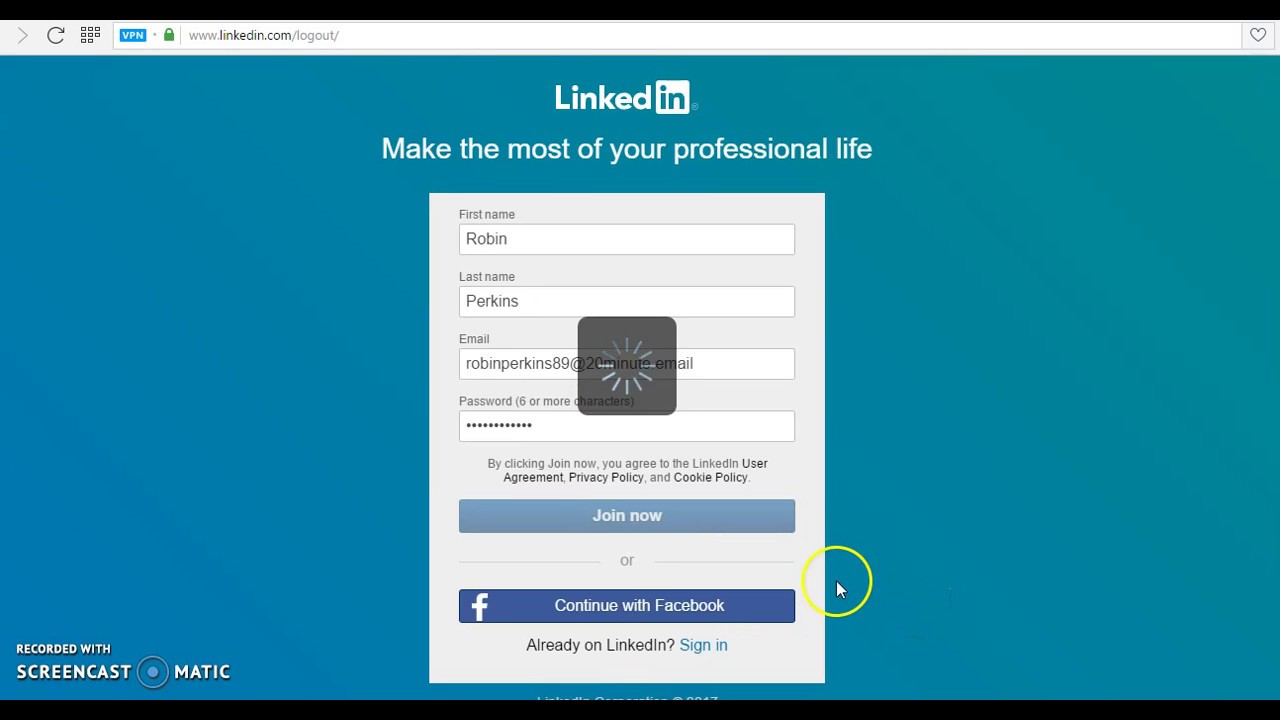Click the LinkedIn logo
Screen dimensions: 1280x720
[626, 98]
